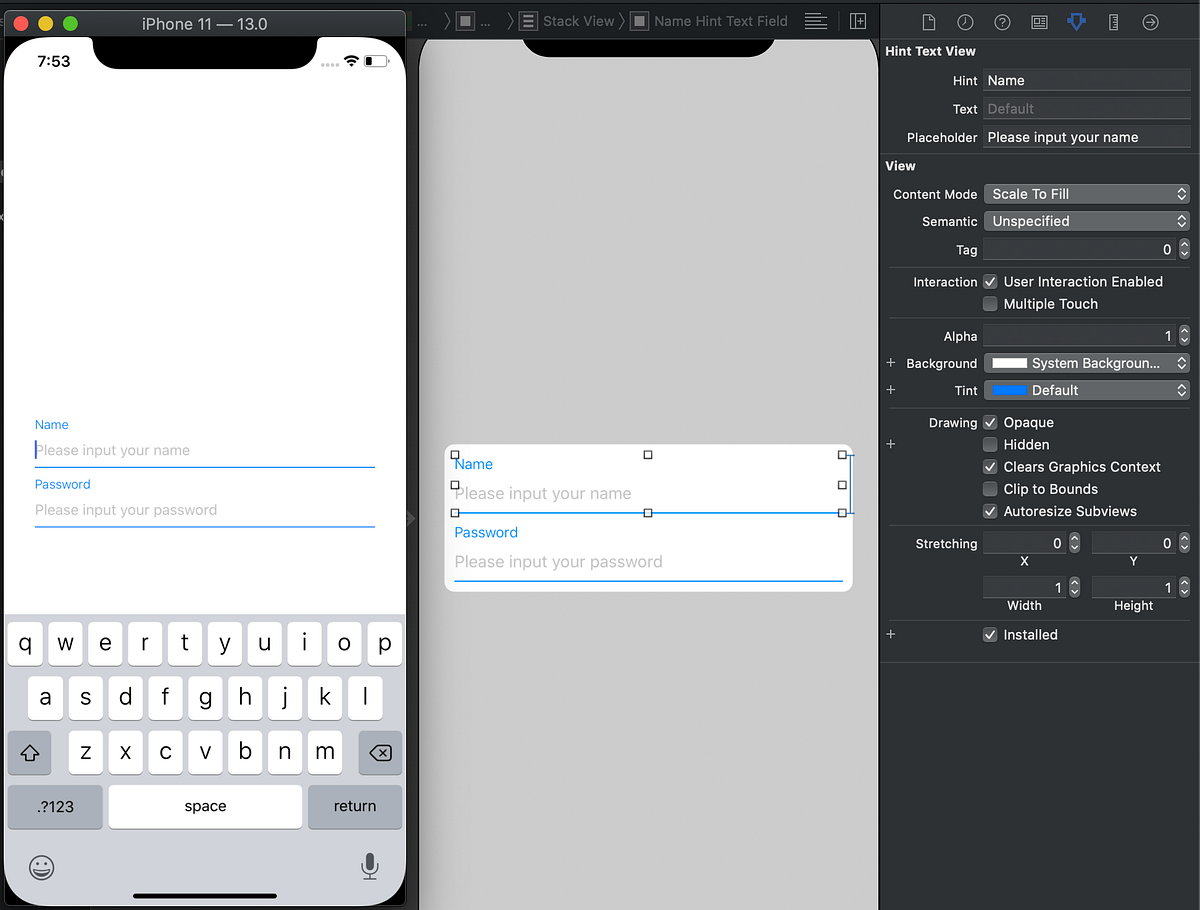This screenshot has height=910, width=1200.
Task: Open the File inspector
Action: pyautogui.click(x=928, y=21)
